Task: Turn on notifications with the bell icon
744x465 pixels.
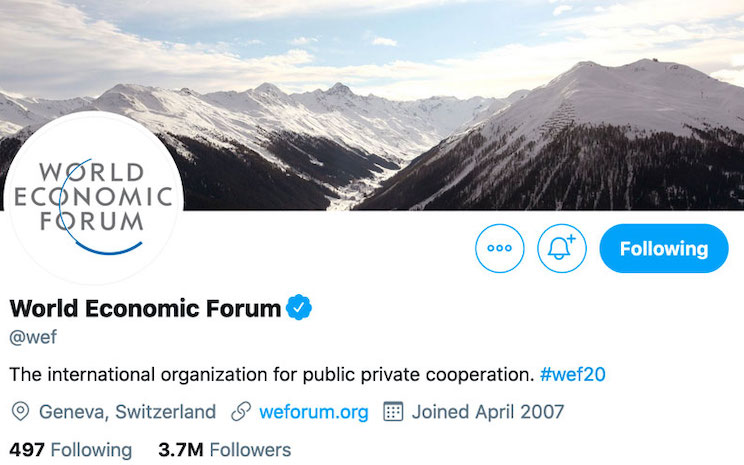Action: tap(562, 249)
